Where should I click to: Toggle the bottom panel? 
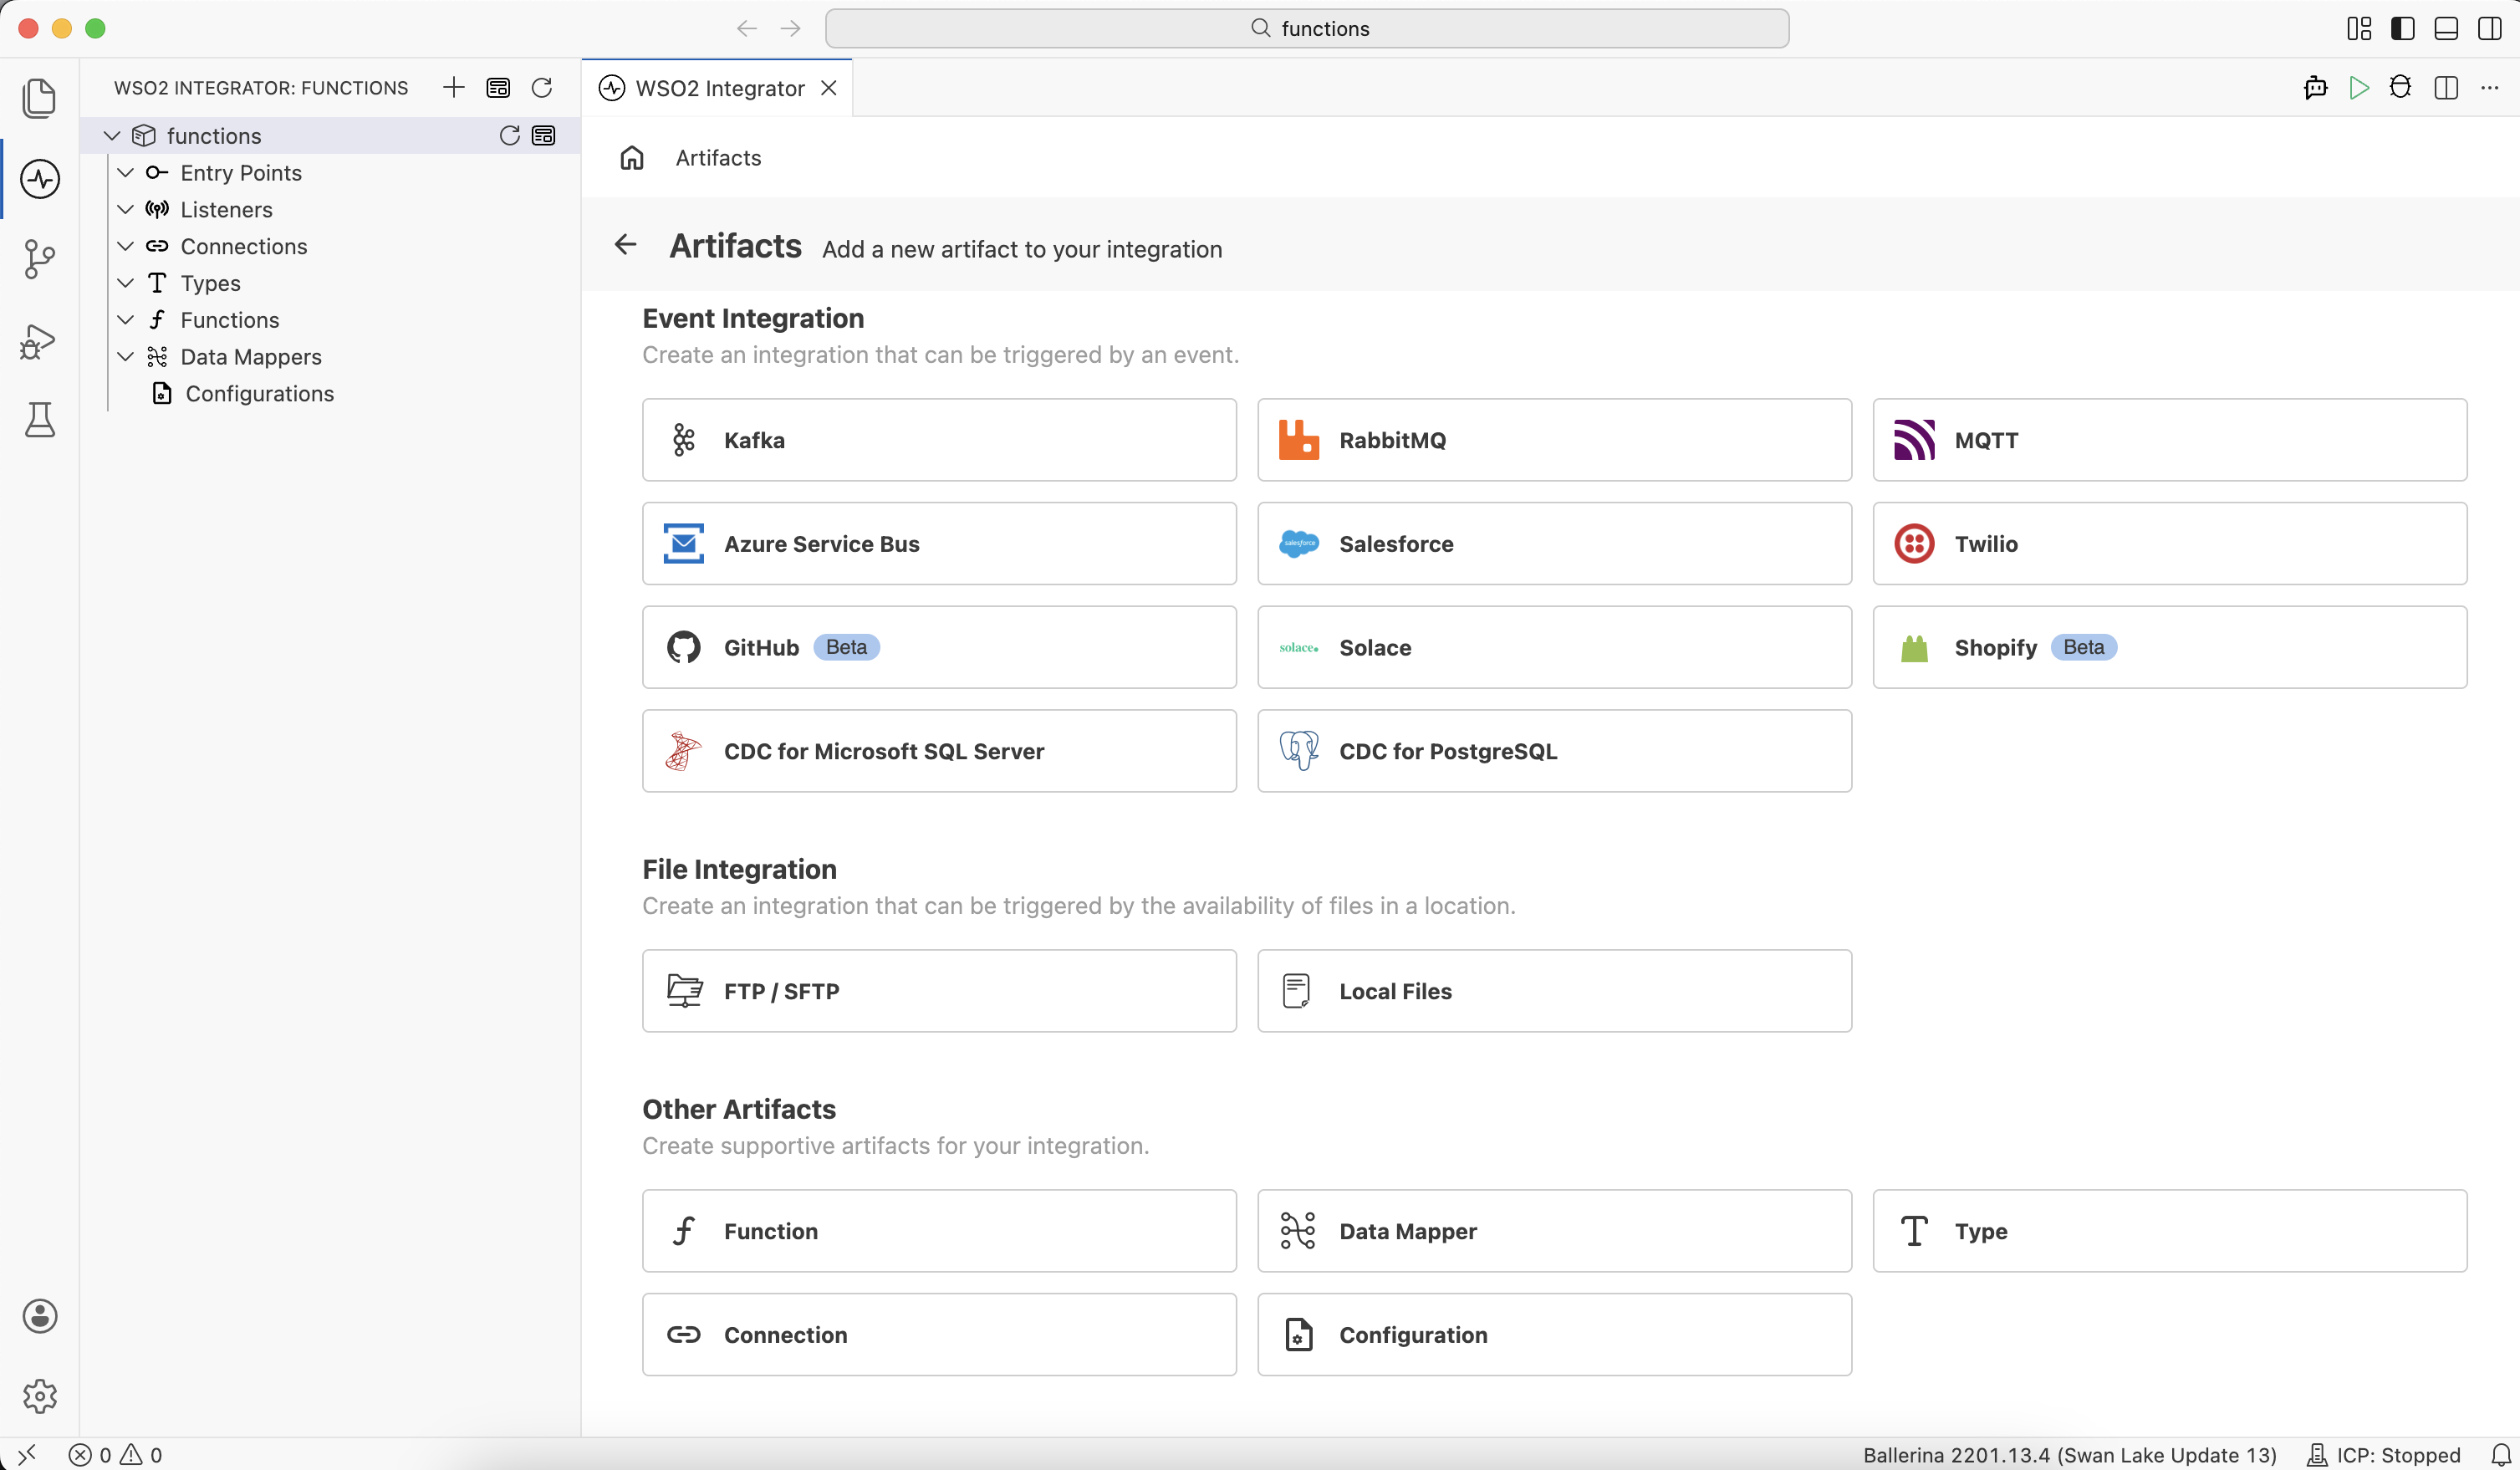pyautogui.click(x=2446, y=28)
